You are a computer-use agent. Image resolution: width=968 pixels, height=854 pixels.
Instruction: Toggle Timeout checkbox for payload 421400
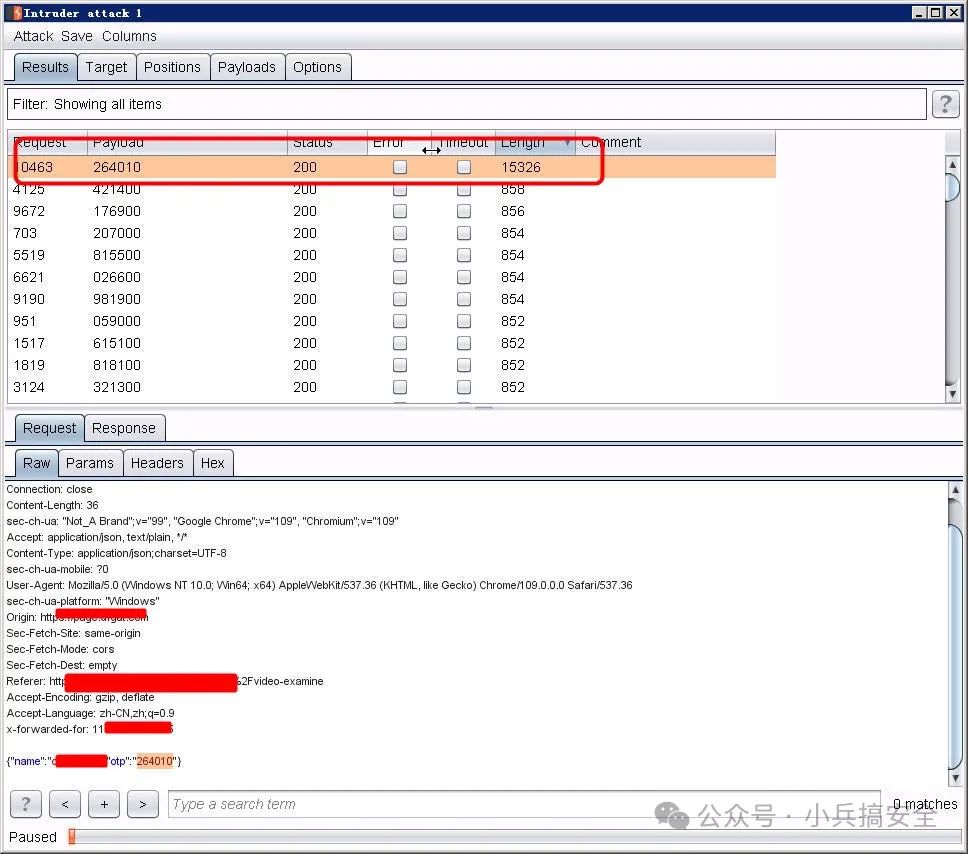click(x=464, y=189)
